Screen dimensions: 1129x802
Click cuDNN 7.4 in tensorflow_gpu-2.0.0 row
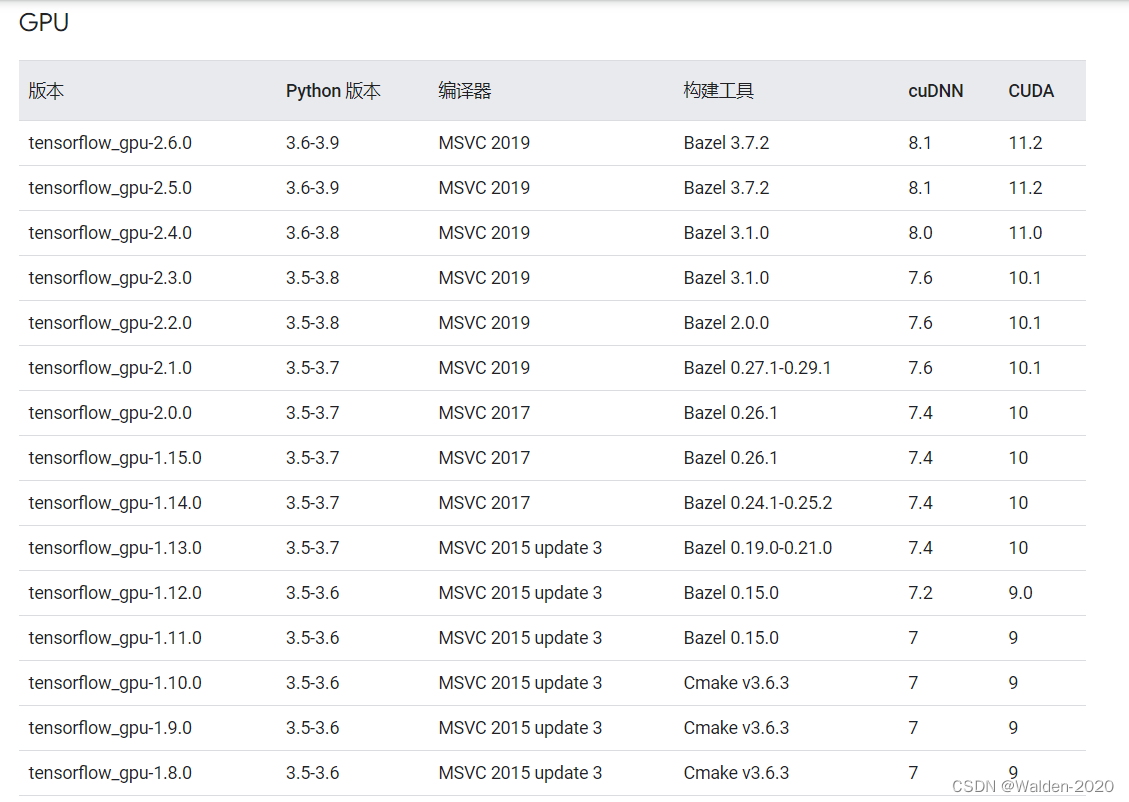click(920, 413)
